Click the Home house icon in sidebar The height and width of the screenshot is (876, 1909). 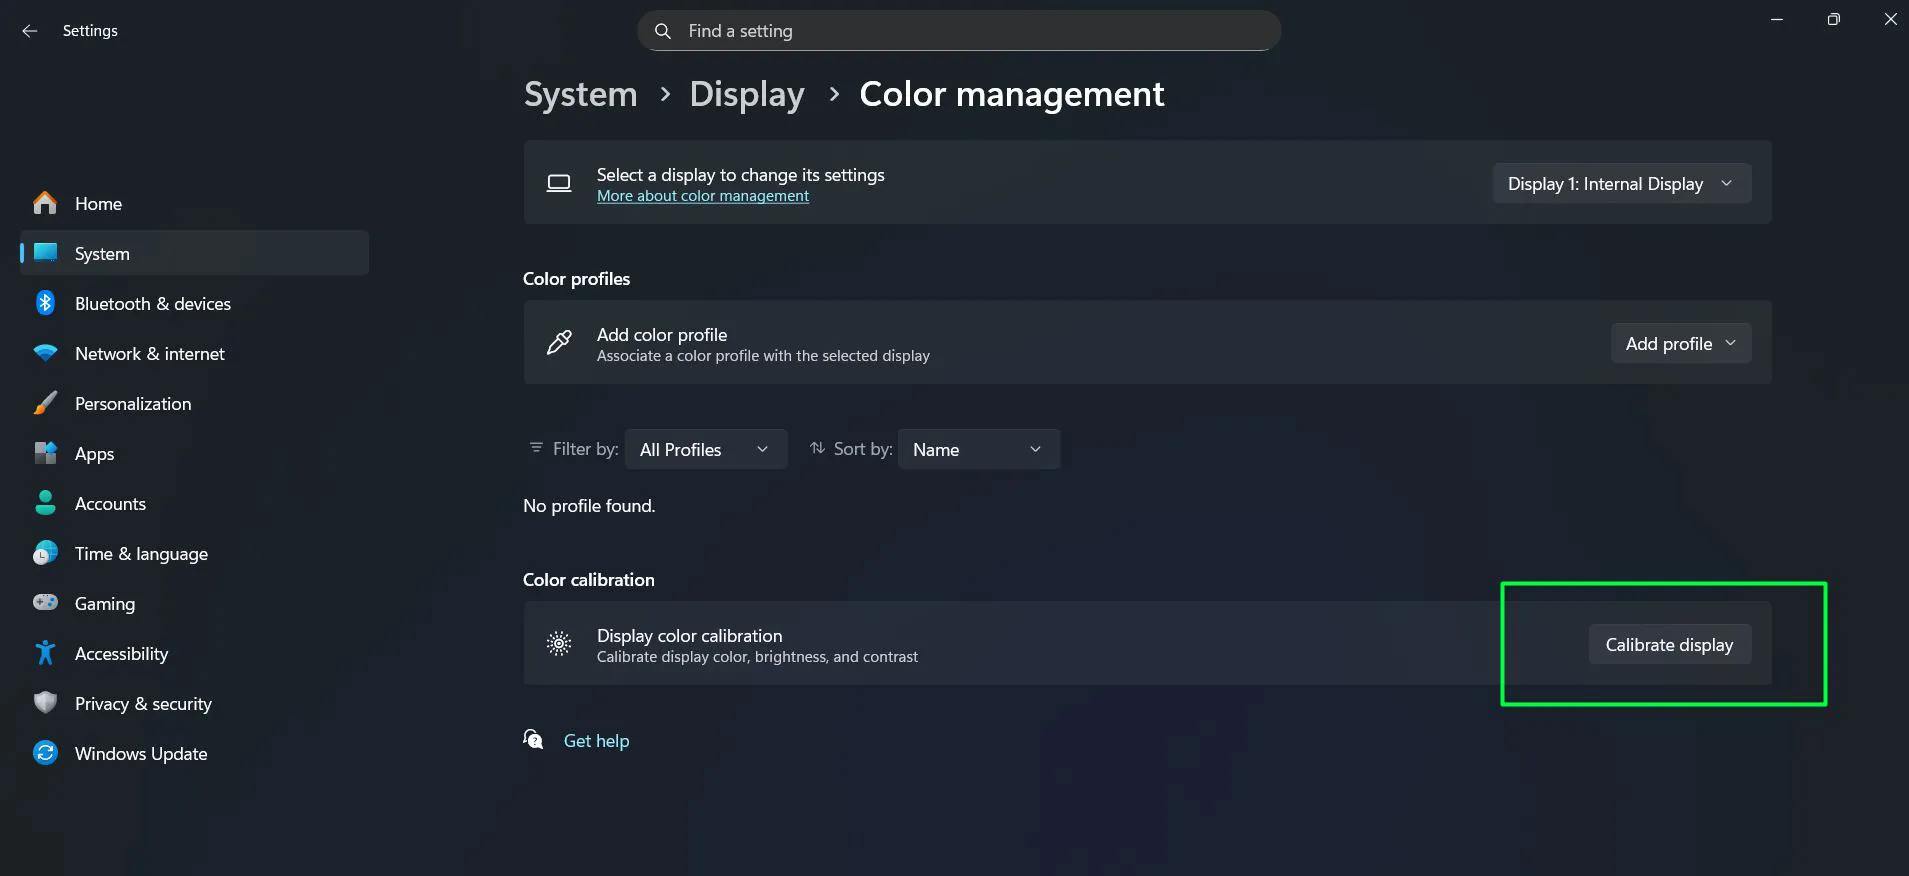45,203
